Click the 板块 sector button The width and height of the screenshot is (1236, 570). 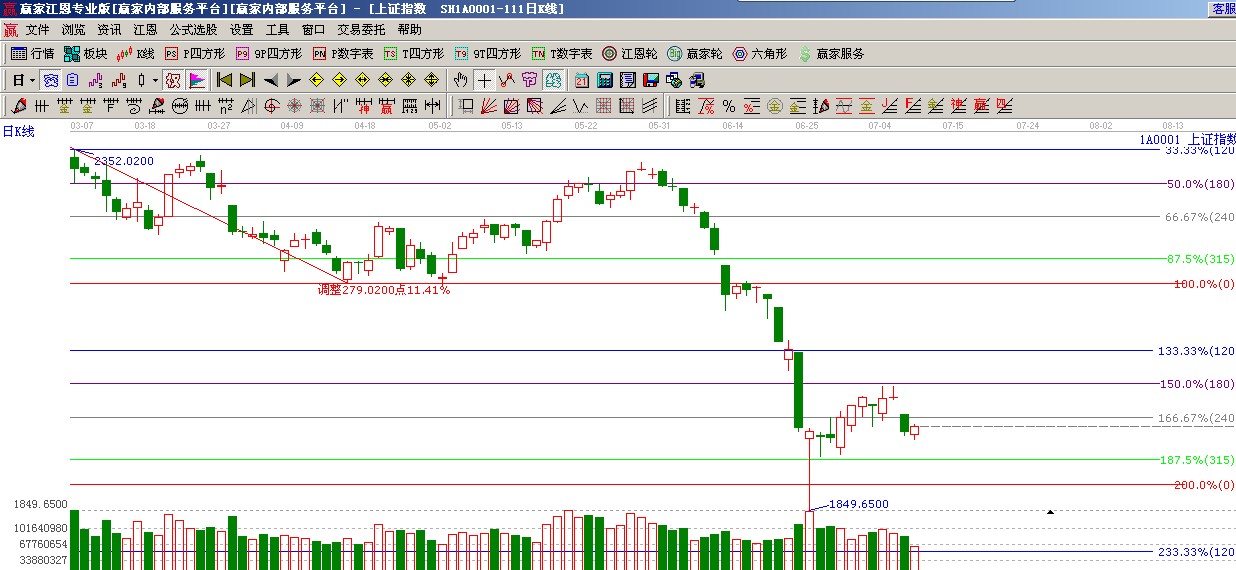[x=86, y=54]
